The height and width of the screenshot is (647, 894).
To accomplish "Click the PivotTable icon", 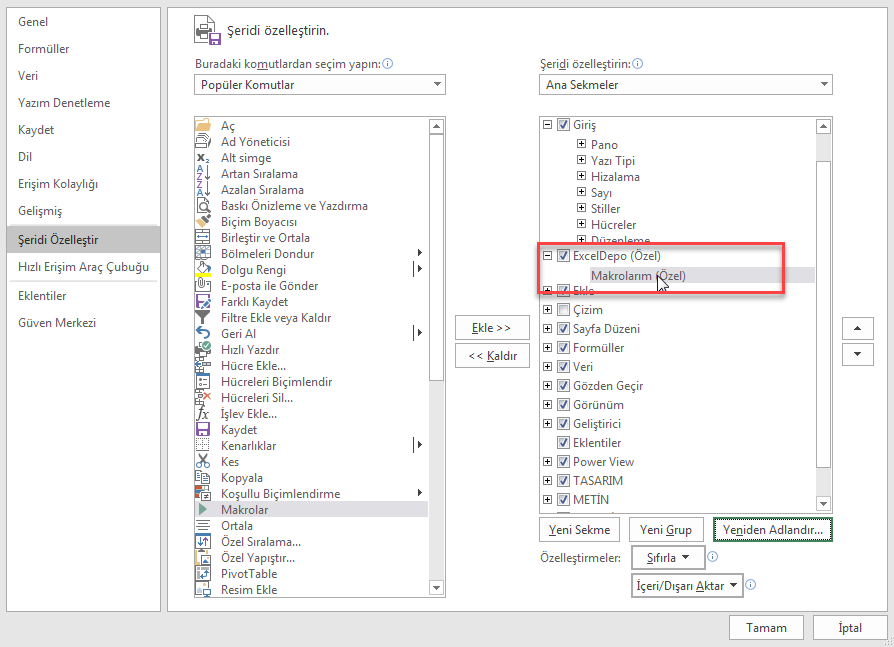I will tap(203, 573).
